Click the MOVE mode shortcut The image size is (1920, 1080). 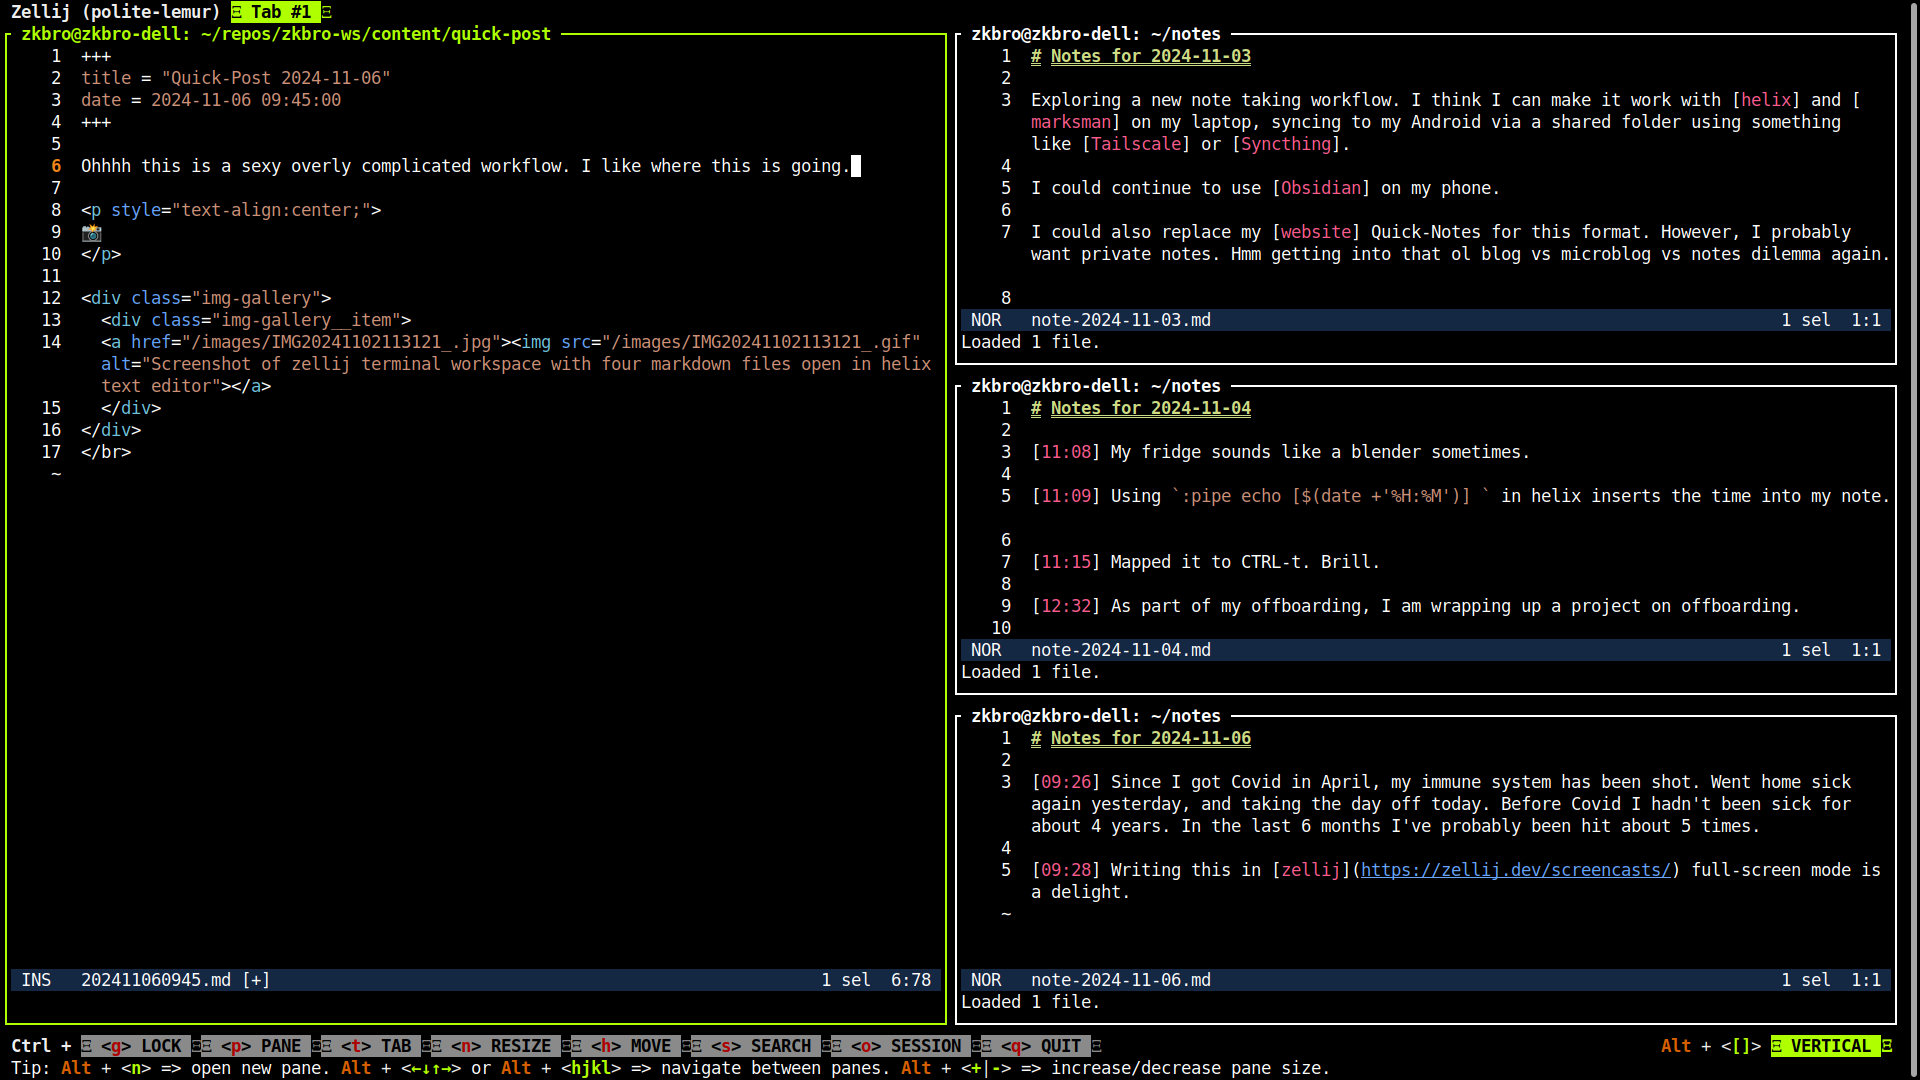pyautogui.click(x=630, y=1046)
